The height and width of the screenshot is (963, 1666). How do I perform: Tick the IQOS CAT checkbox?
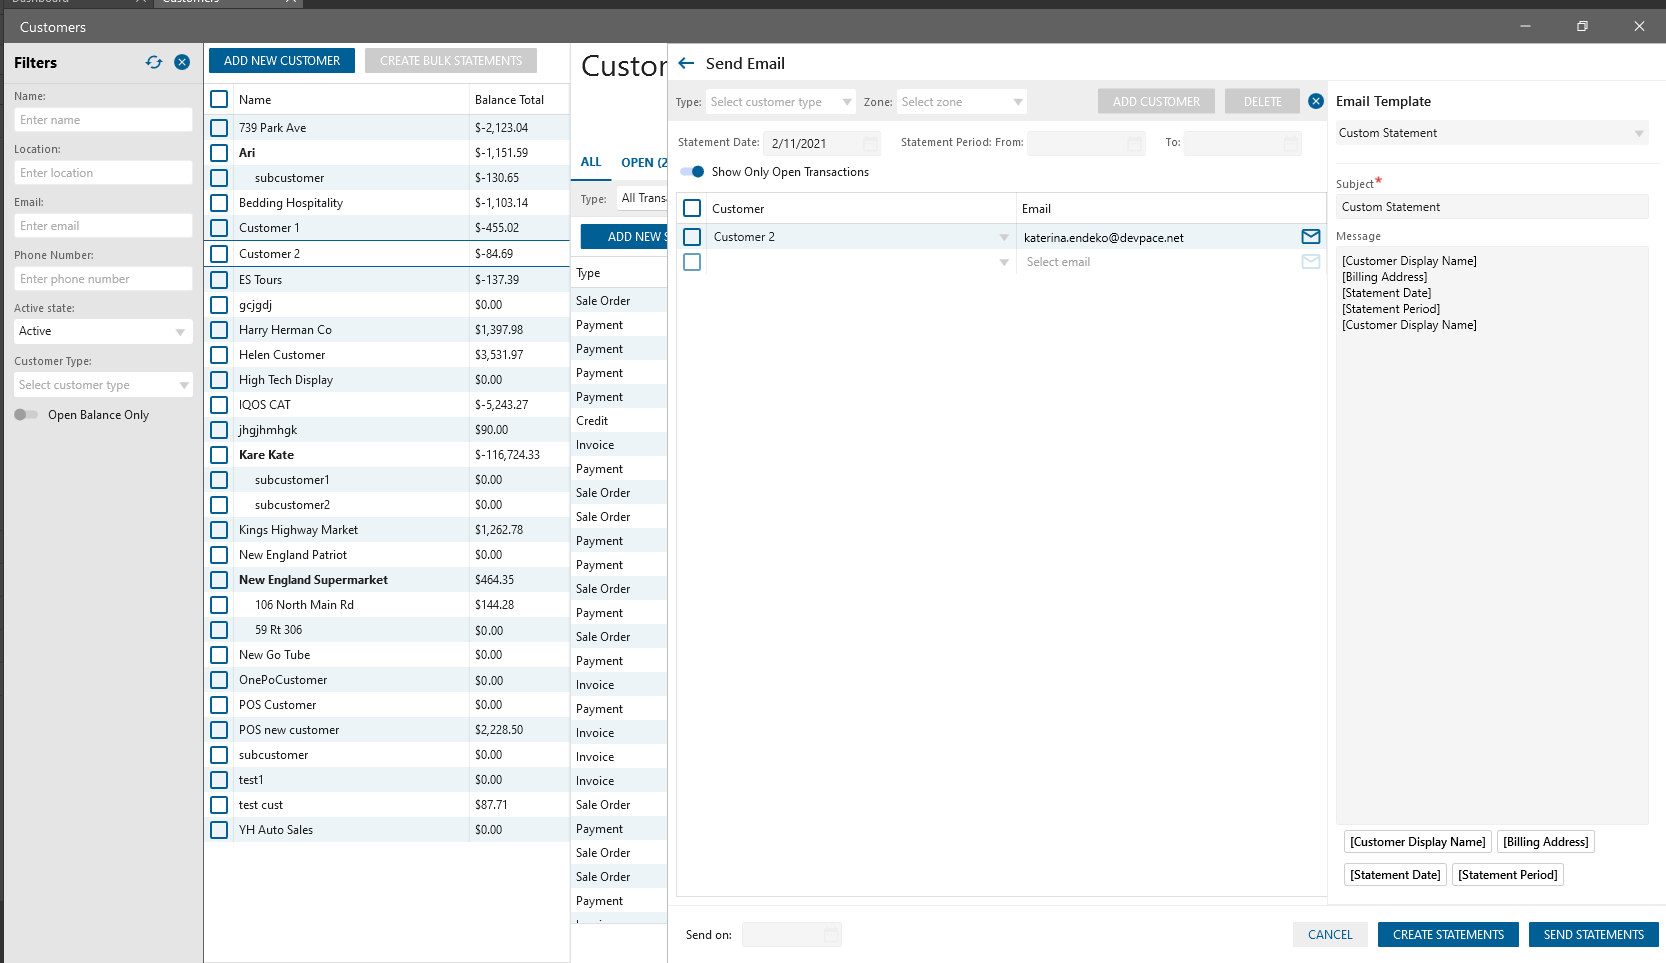point(219,405)
